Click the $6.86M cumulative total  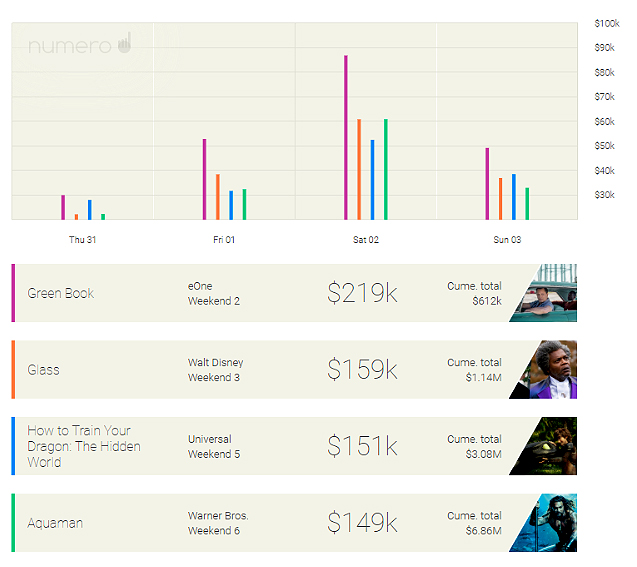click(483, 530)
